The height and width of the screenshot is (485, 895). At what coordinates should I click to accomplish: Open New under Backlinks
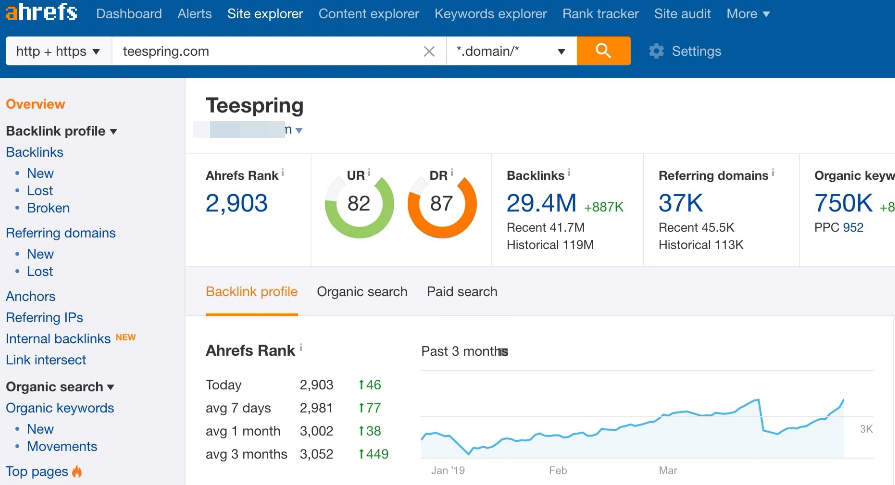pyautogui.click(x=40, y=173)
